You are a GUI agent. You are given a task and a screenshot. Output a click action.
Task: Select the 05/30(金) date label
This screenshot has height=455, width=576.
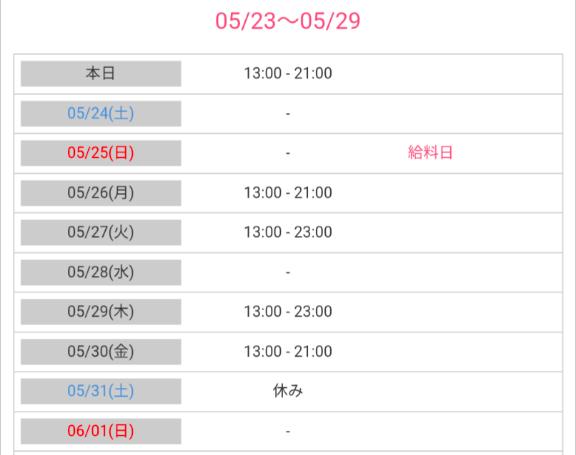click(101, 351)
